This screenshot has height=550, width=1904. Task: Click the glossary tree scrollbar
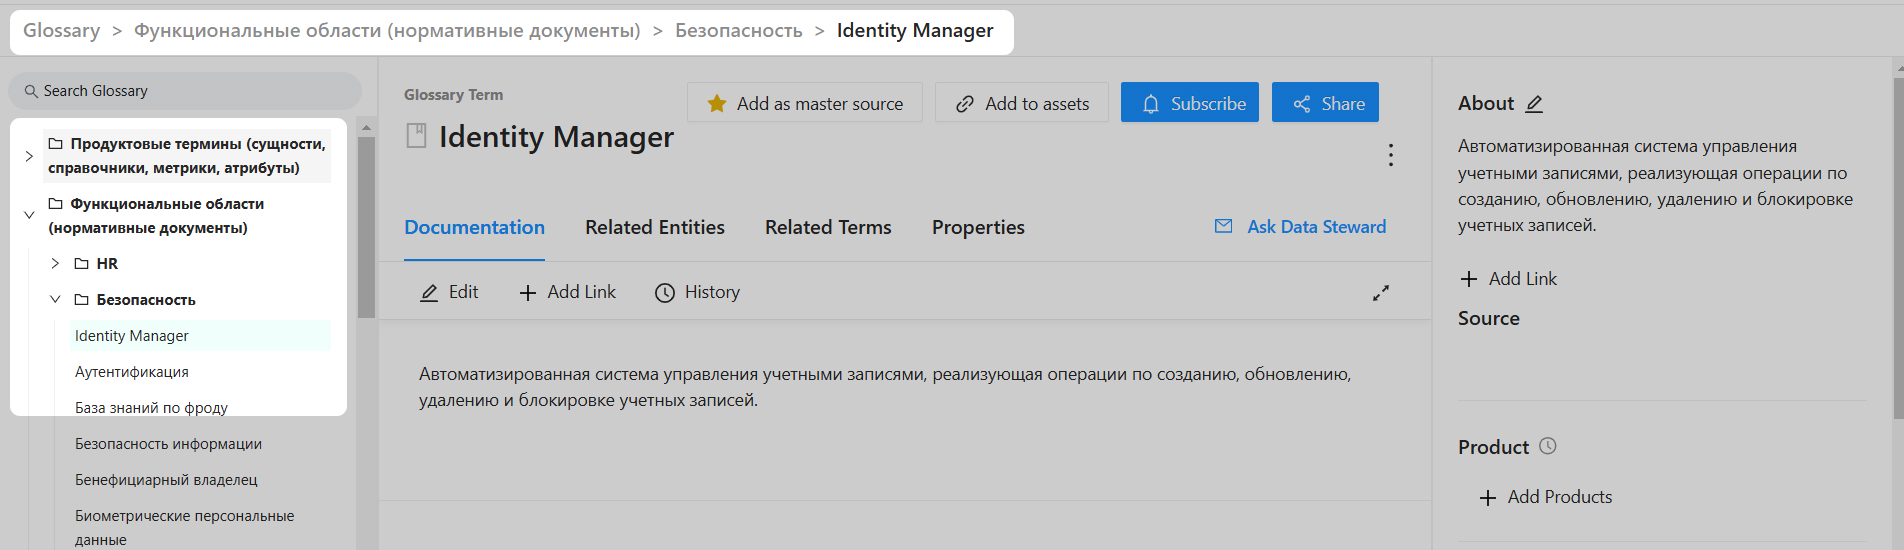click(x=366, y=230)
